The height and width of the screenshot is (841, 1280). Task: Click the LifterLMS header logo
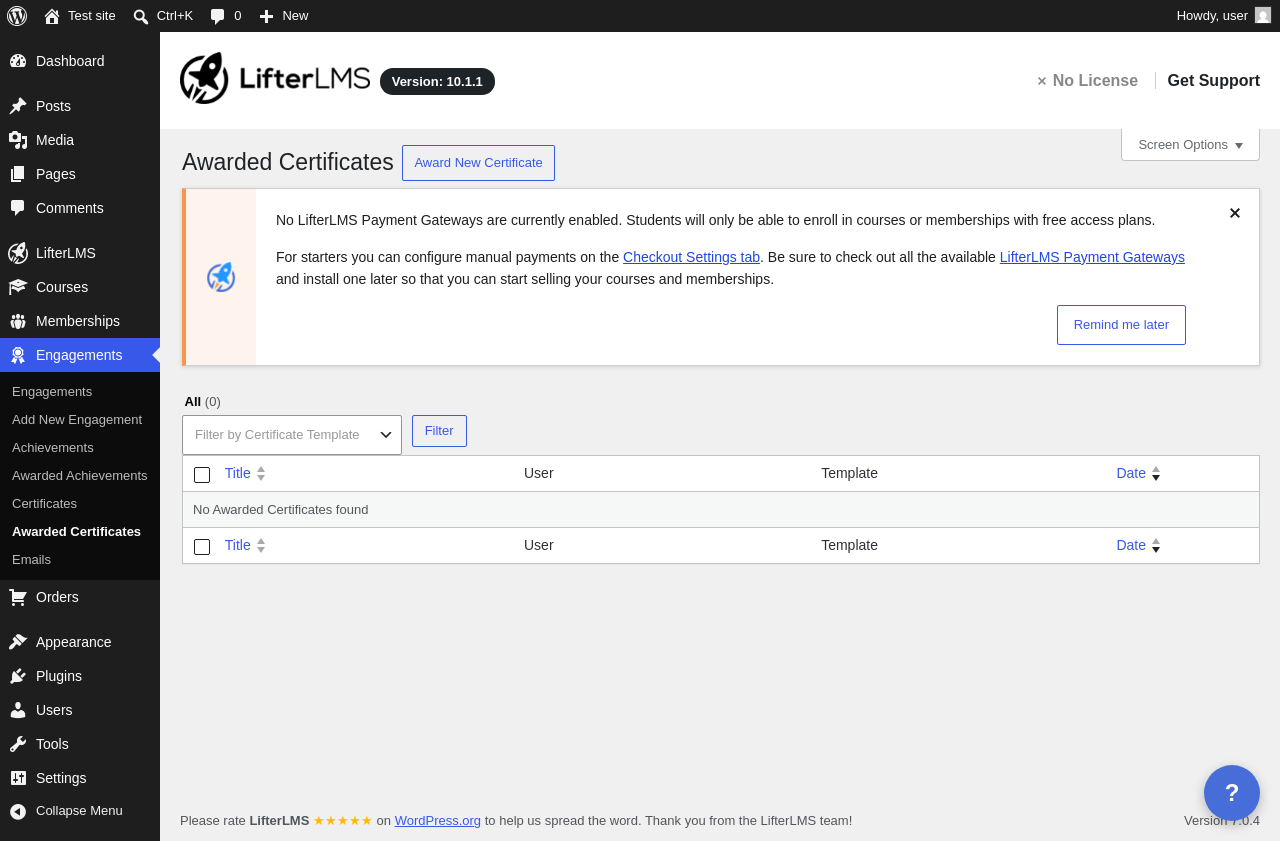[275, 78]
